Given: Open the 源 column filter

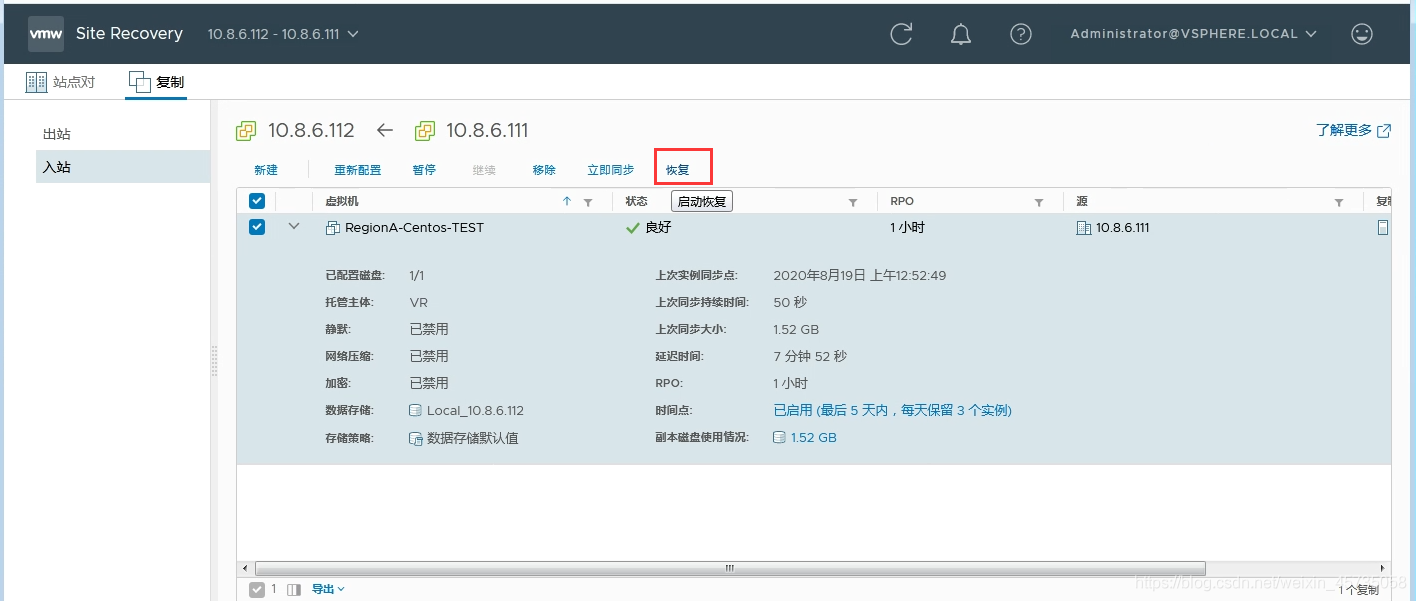Looking at the screenshot, I should 1339,202.
